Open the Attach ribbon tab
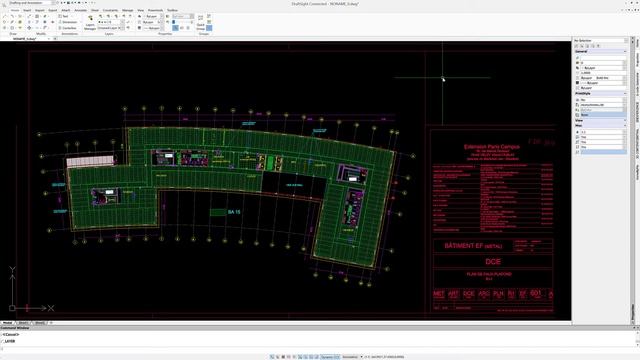Screen dimensions: 640x360 [66, 10]
